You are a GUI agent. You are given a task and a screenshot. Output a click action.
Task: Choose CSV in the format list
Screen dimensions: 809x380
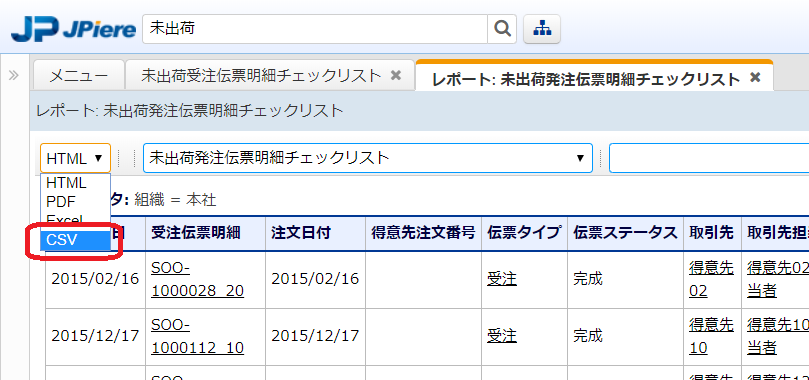[75, 240]
